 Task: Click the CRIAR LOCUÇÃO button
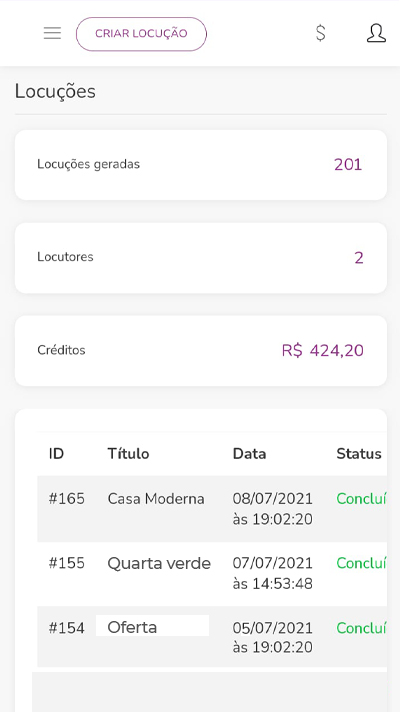pyautogui.click(x=141, y=34)
